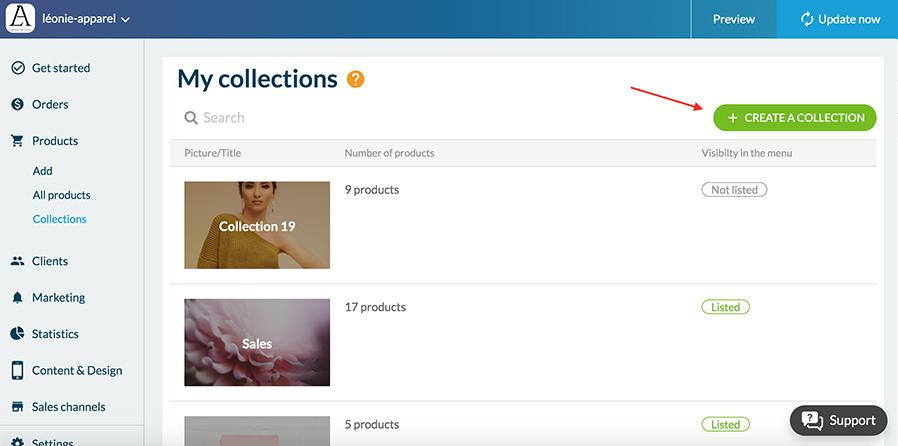Toggle Collection 19 Not listed badge

pyautogui.click(x=734, y=190)
